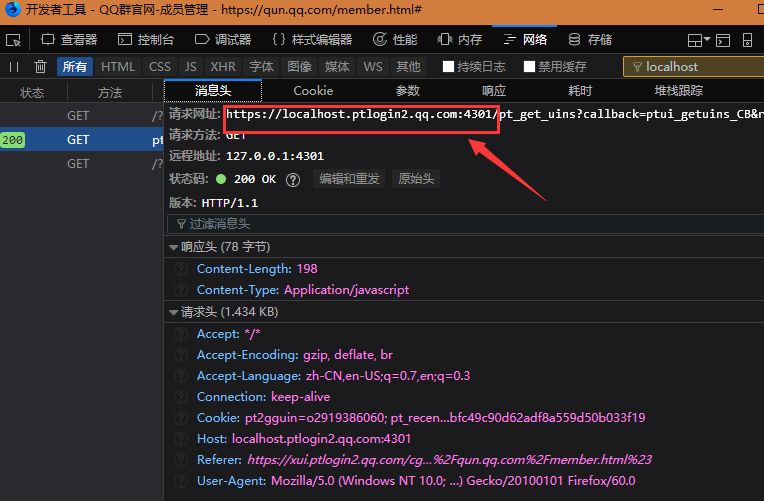Filter requests by WS
This screenshot has width=764, height=501.
click(373, 66)
